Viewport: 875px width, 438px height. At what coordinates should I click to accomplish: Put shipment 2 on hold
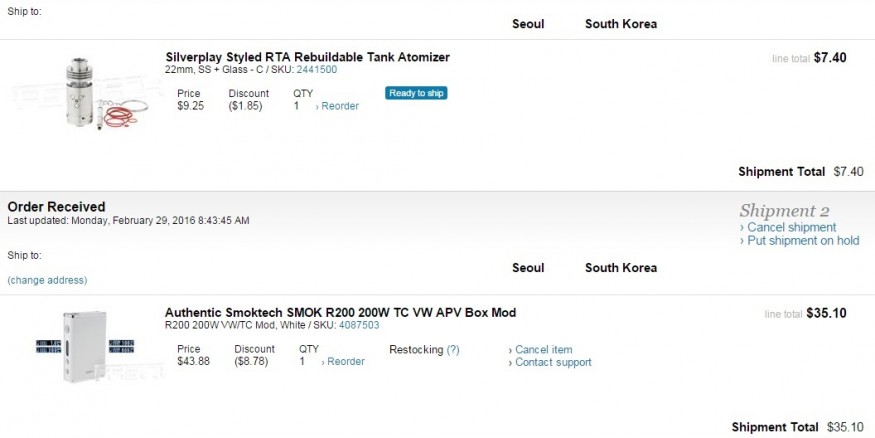pos(800,241)
